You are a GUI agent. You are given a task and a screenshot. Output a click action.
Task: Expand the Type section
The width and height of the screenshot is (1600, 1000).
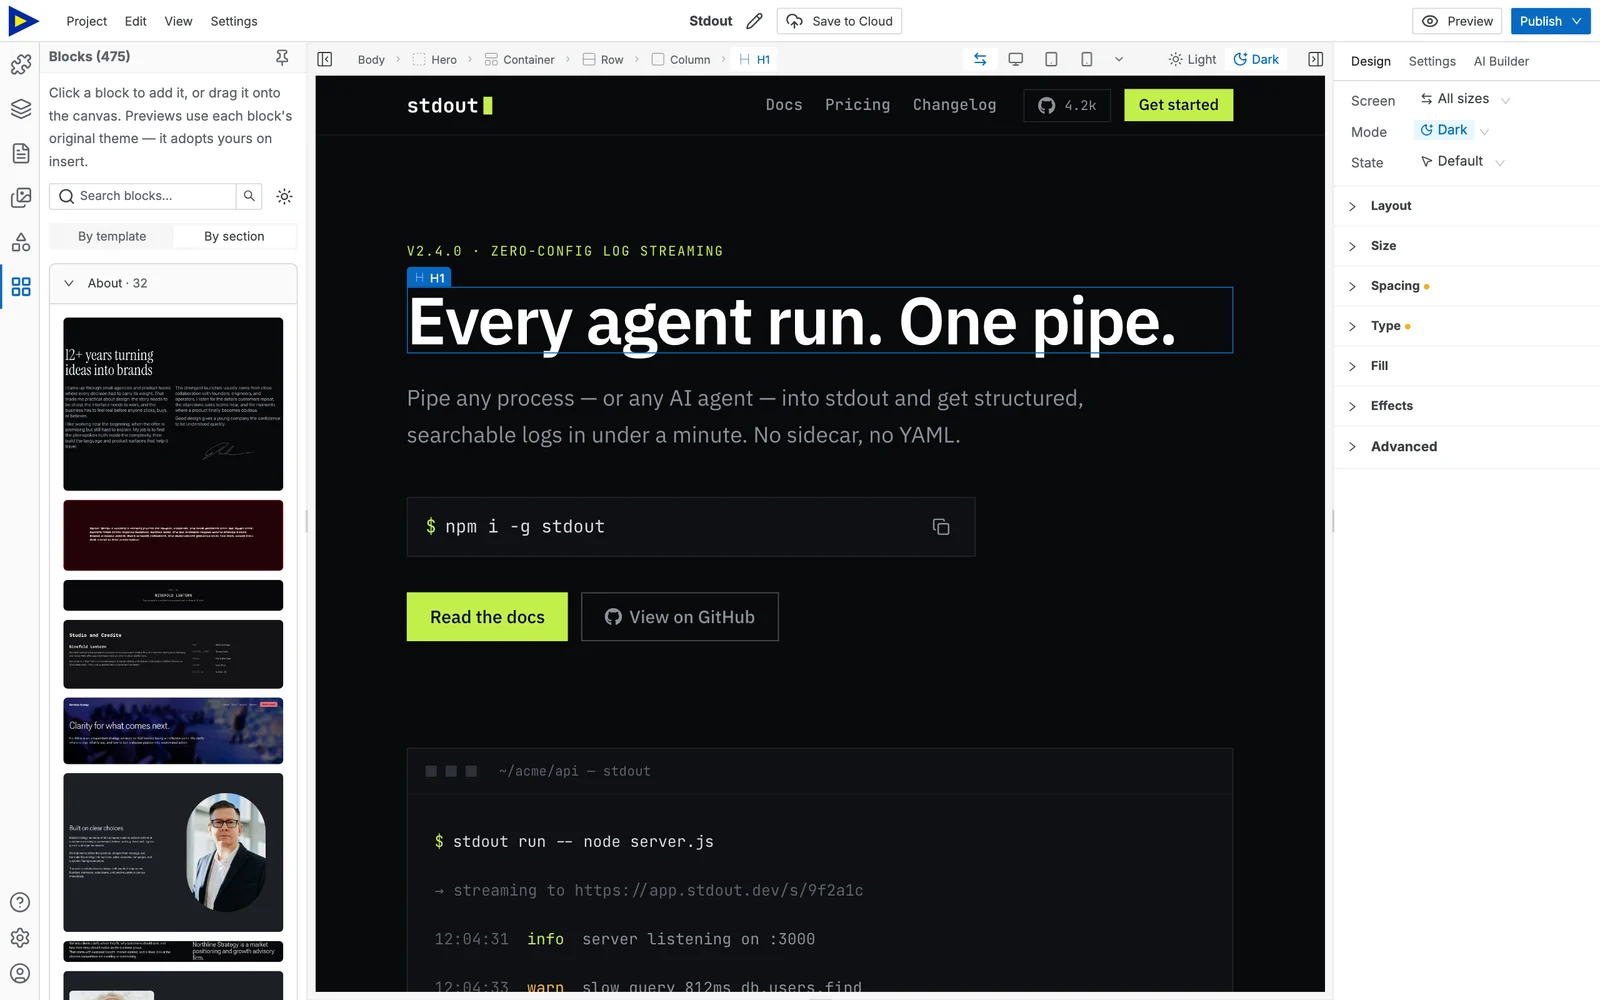1467,326
